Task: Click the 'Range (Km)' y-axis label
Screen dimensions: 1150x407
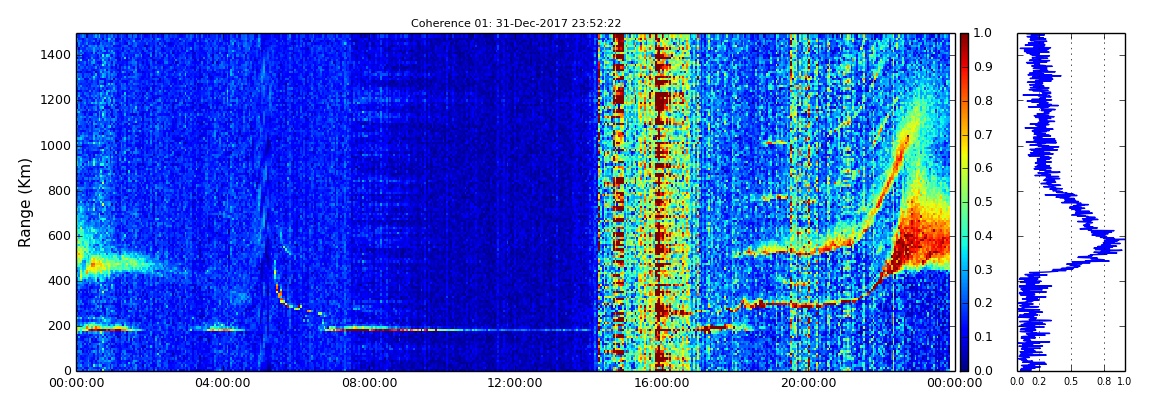Action: (x=26, y=202)
